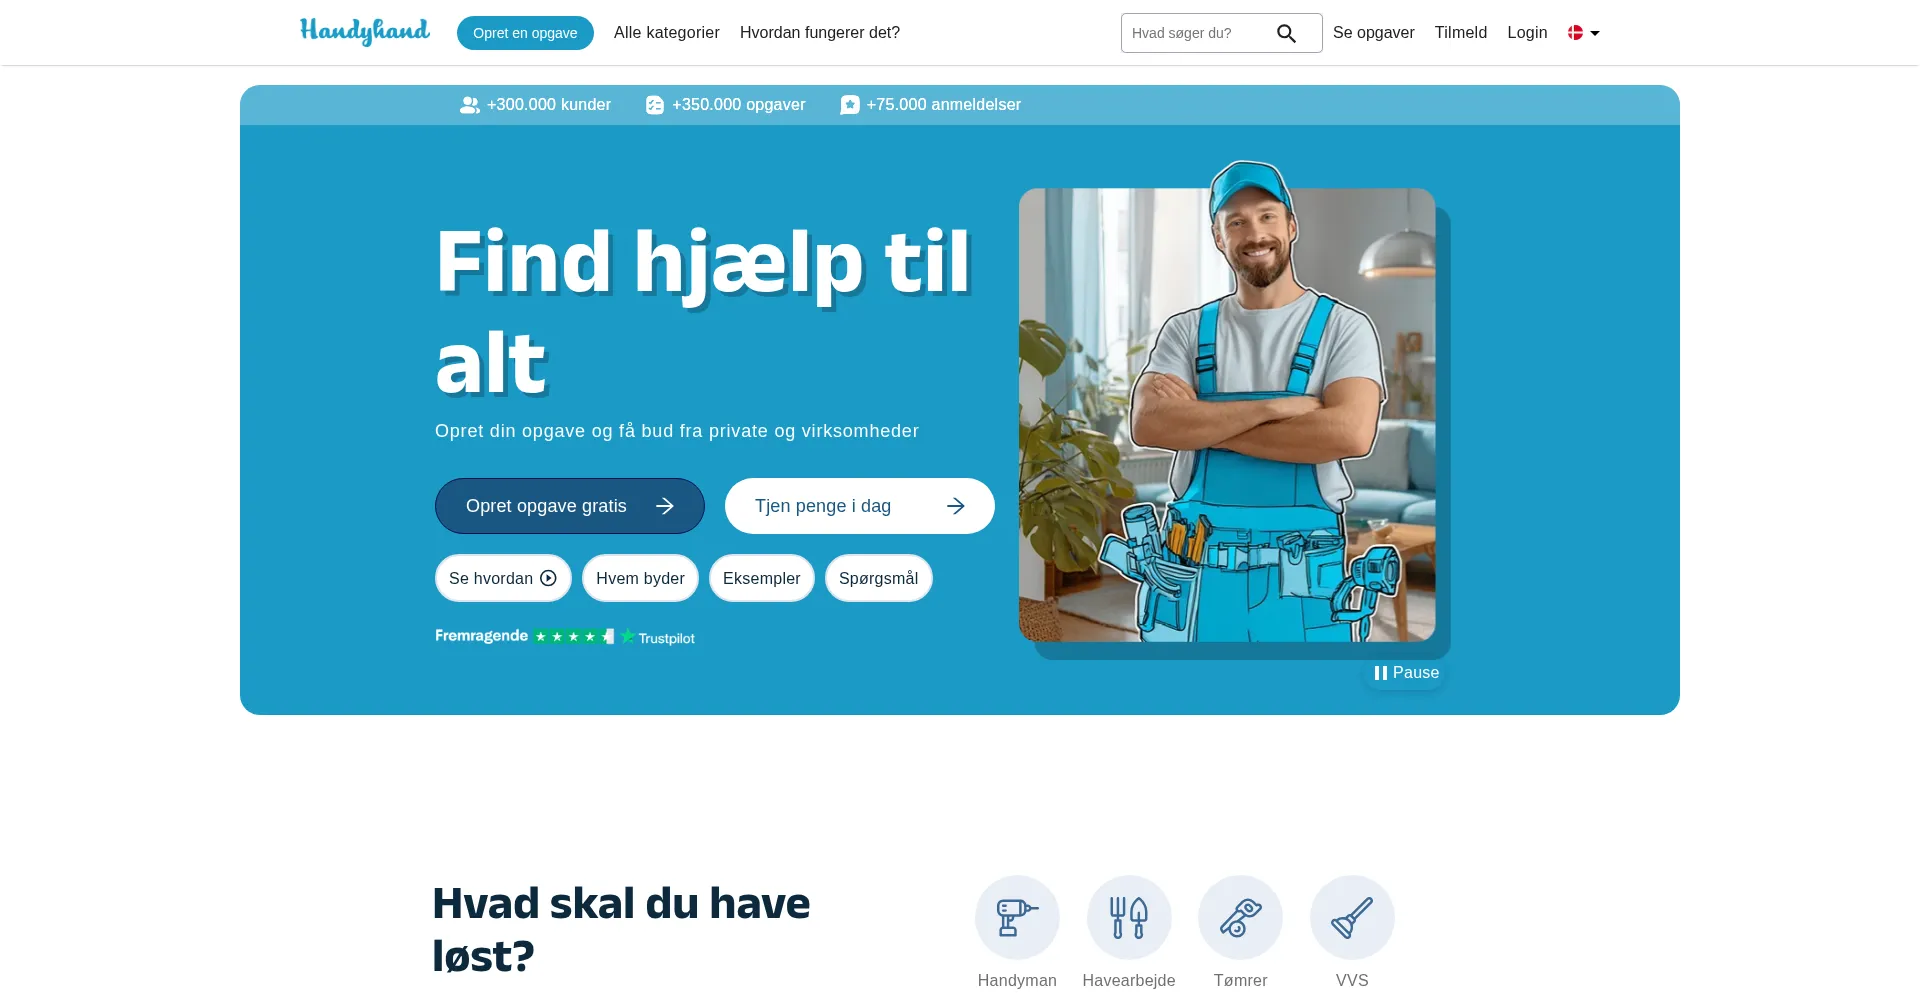Pause the hero image slideshow
This screenshot has width=1920, height=993.
[1406, 673]
